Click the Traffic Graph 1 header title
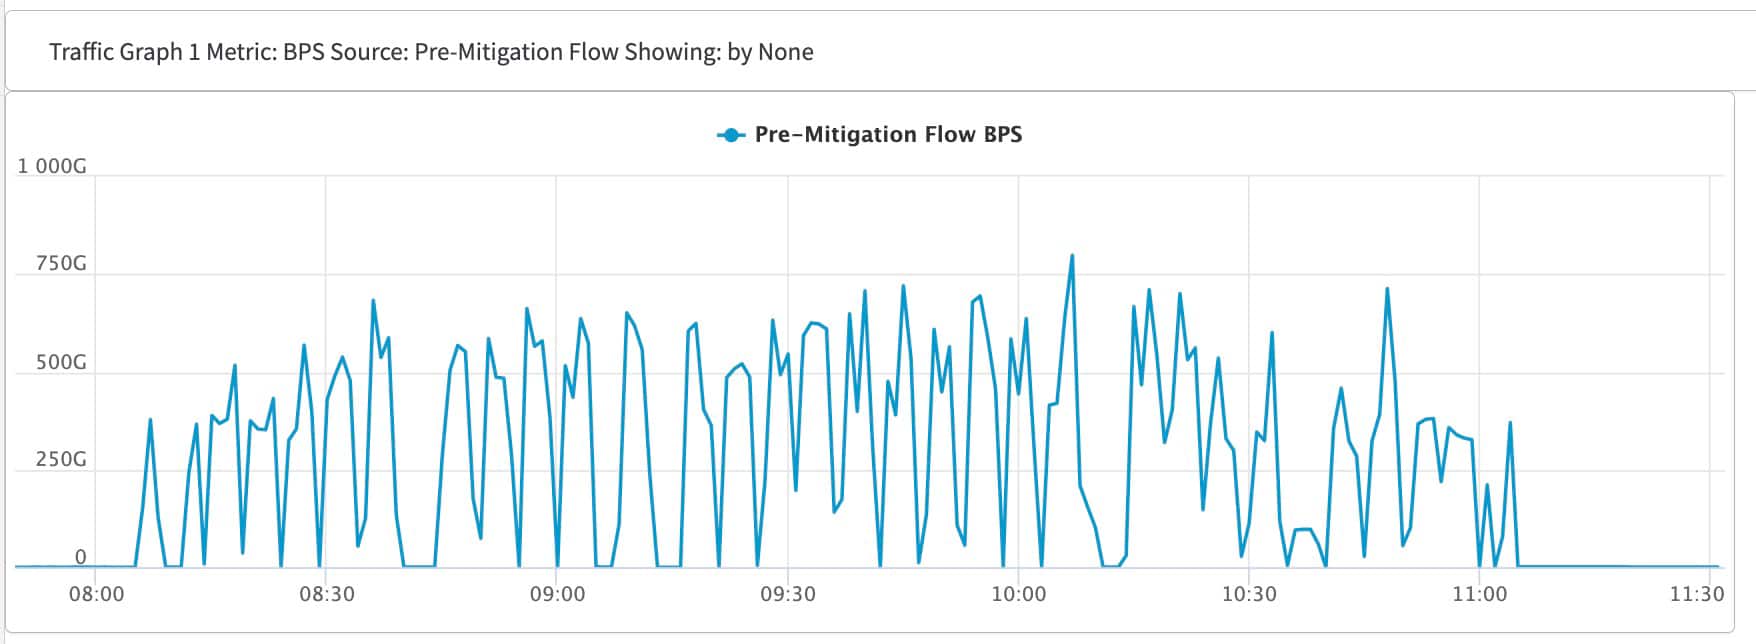The width and height of the screenshot is (1756, 644). click(x=431, y=52)
